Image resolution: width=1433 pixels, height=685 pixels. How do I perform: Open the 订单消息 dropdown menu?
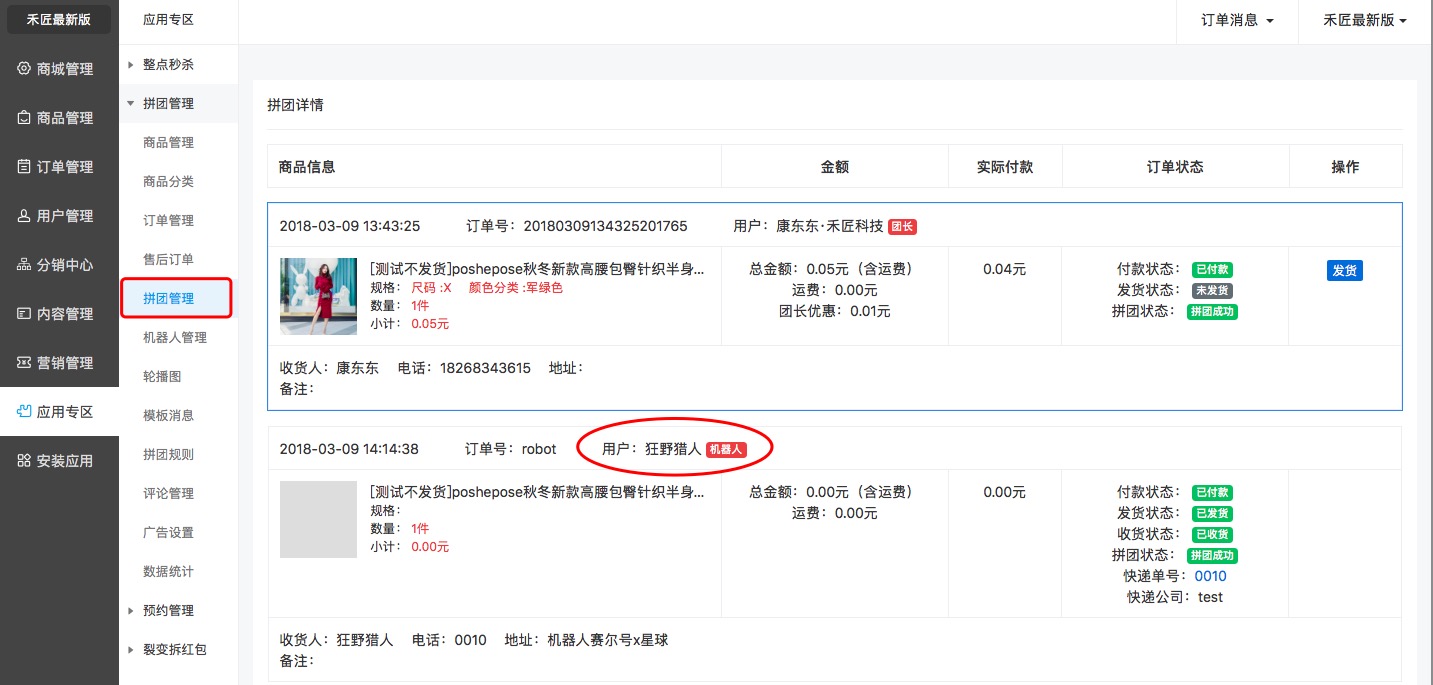point(1238,21)
